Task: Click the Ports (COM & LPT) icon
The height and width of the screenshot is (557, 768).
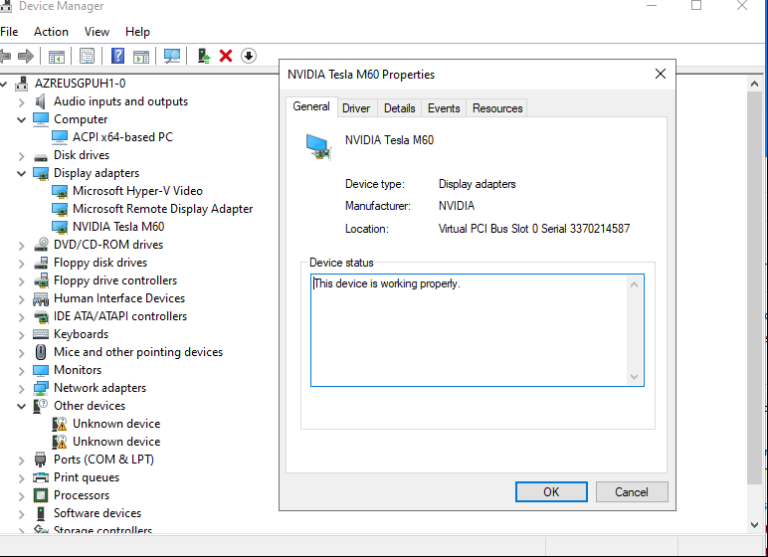Action: pyautogui.click(x=41, y=460)
